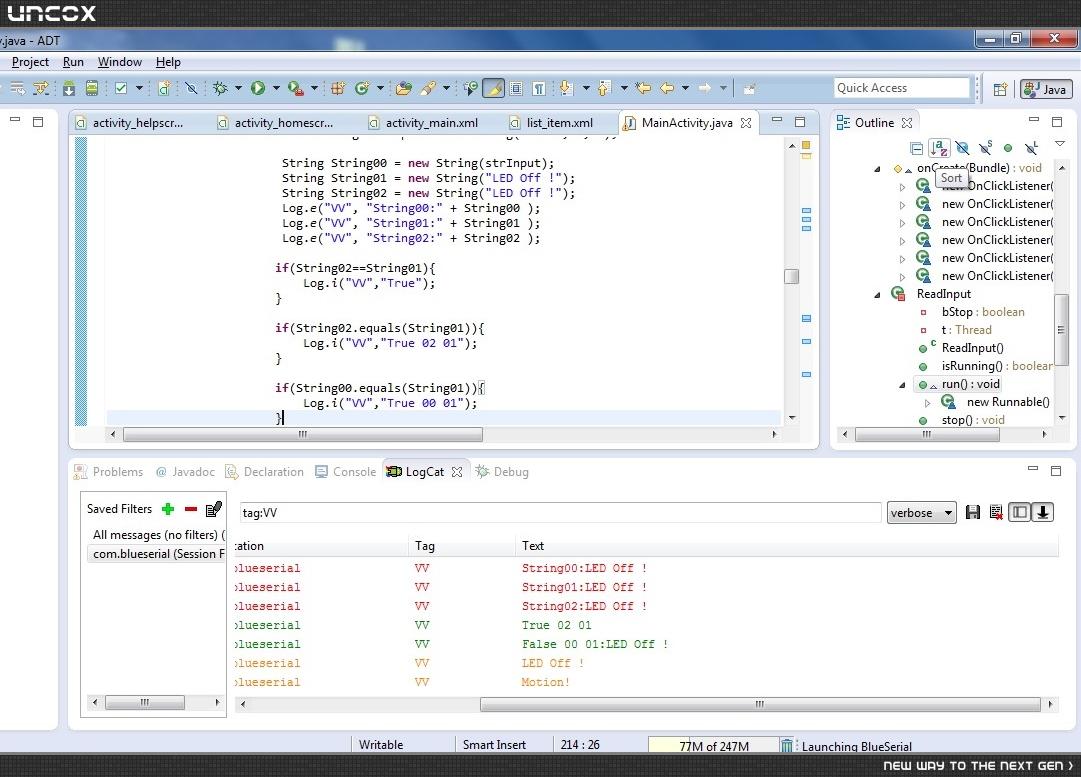The height and width of the screenshot is (777, 1081).
Task: Expand the new Runnable() outline node
Action: (927, 403)
